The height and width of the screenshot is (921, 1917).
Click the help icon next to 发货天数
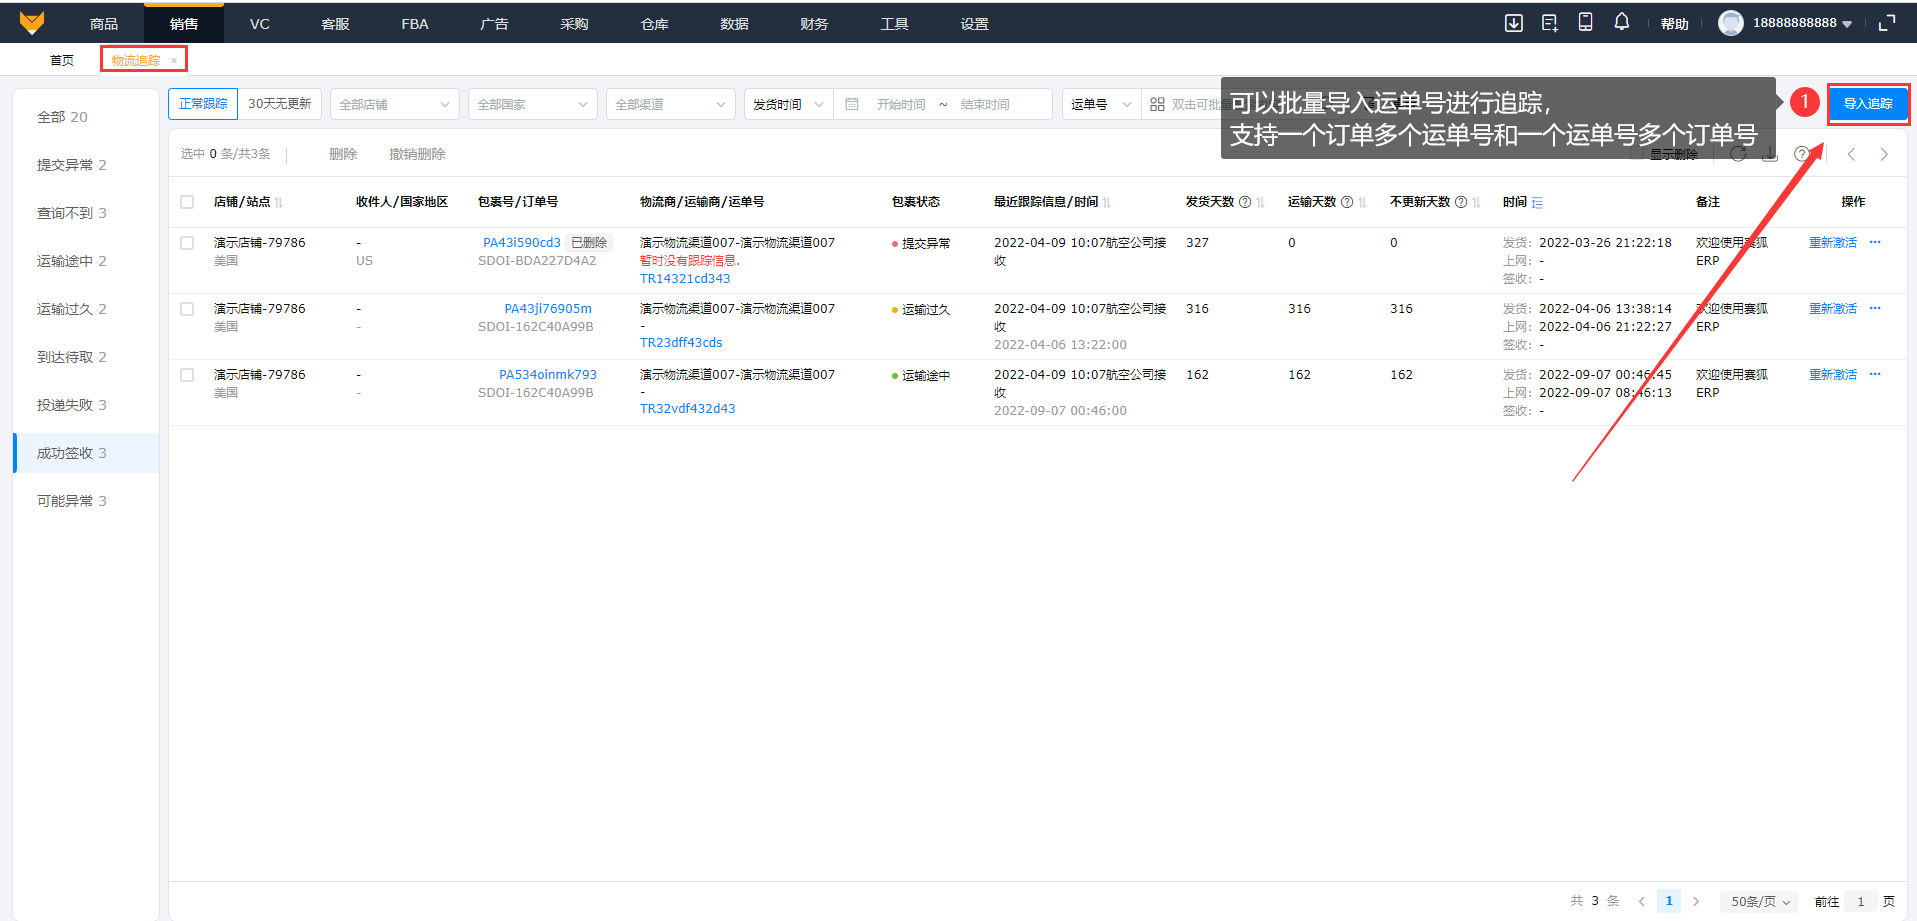click(1245, 202)
